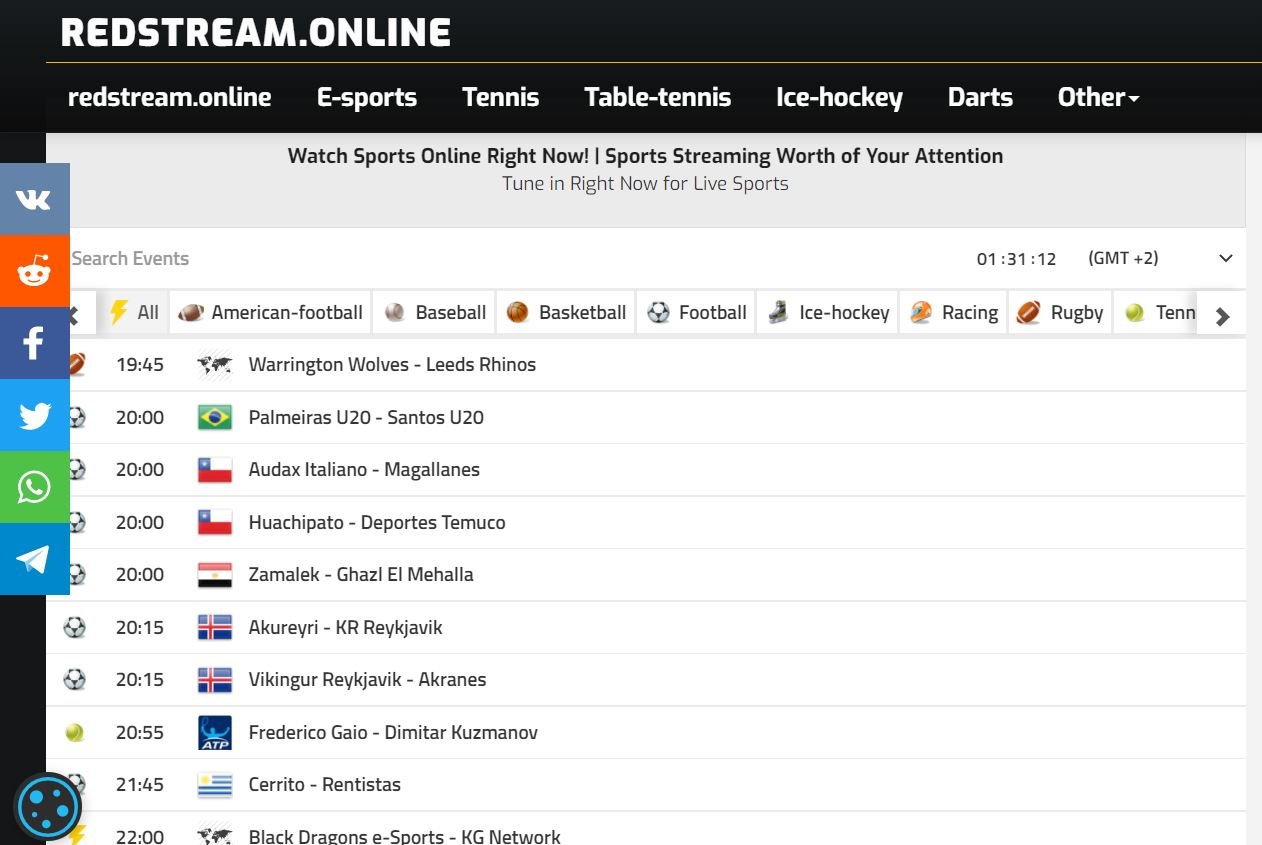Go to E-sports section

click(367, 97)
